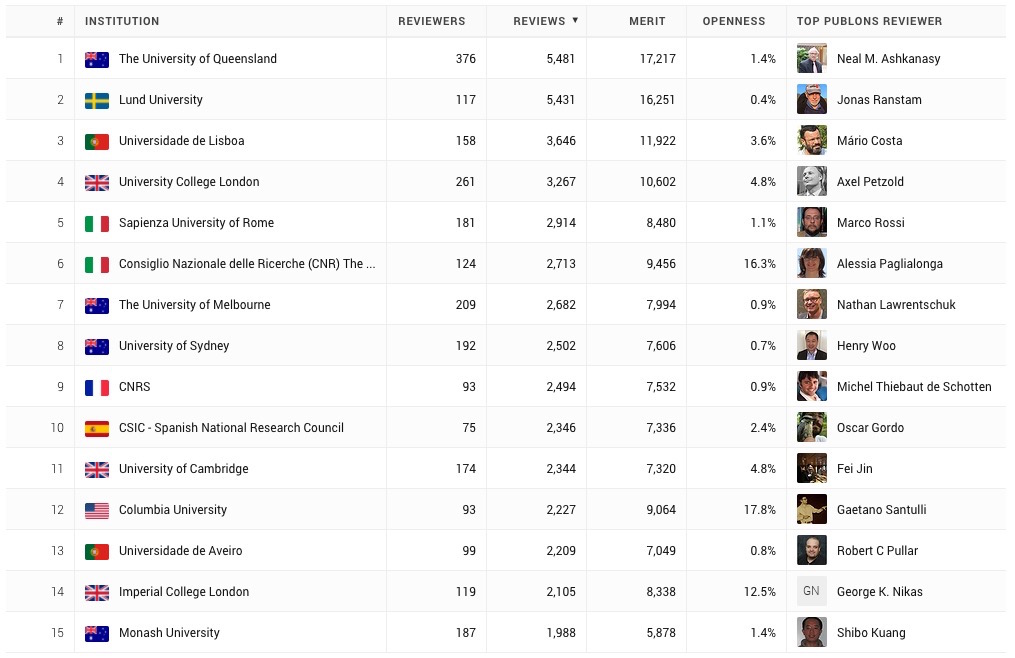Click the Italian flag beside Sapienza University of Rome
1015x658 pixels.
(x=96, y=223)
